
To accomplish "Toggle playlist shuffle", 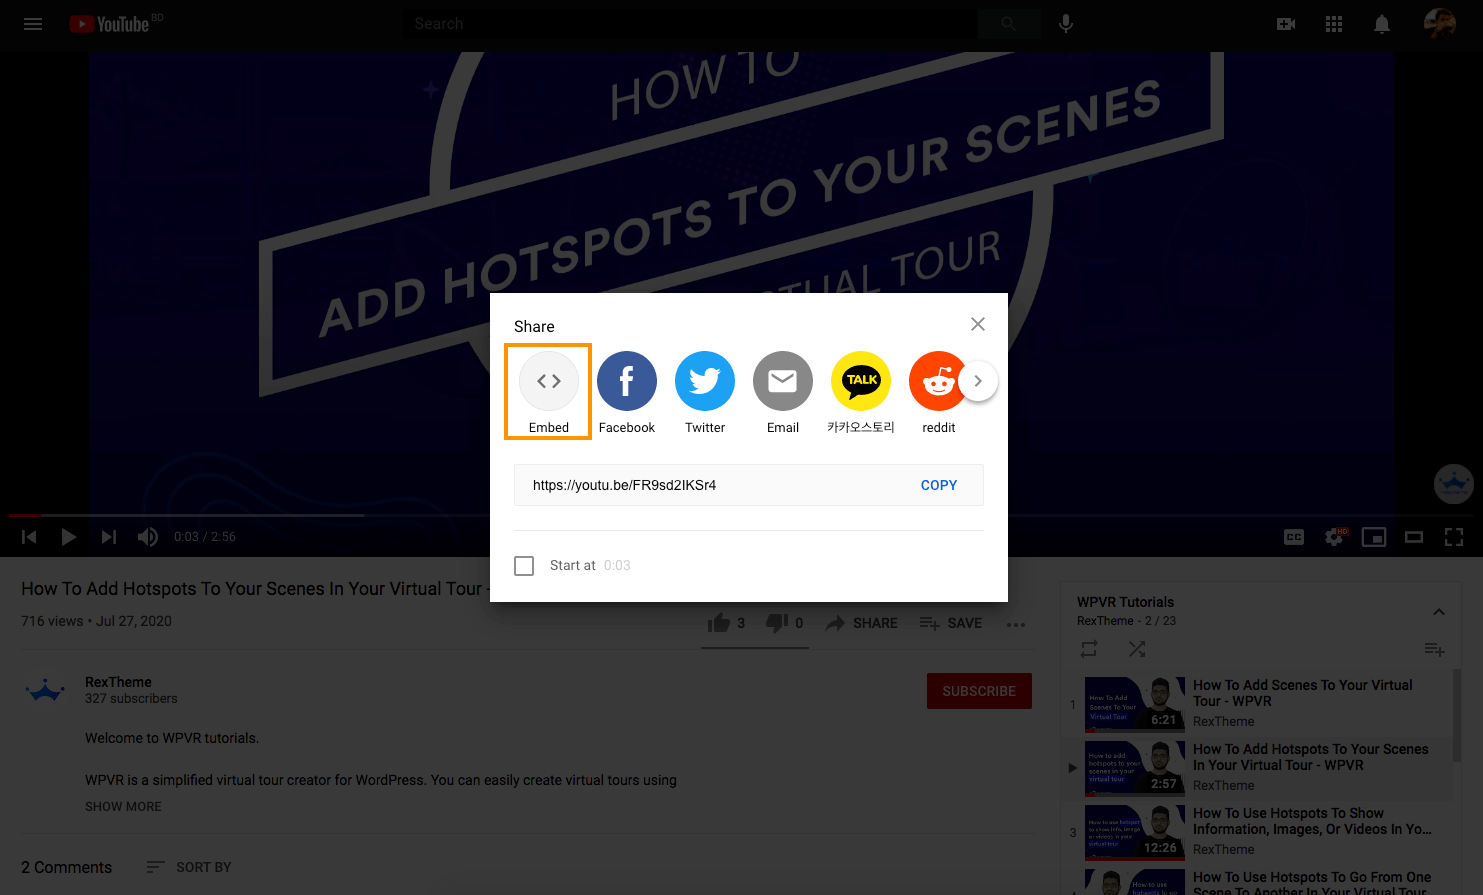I will (x=1137, y=649).
